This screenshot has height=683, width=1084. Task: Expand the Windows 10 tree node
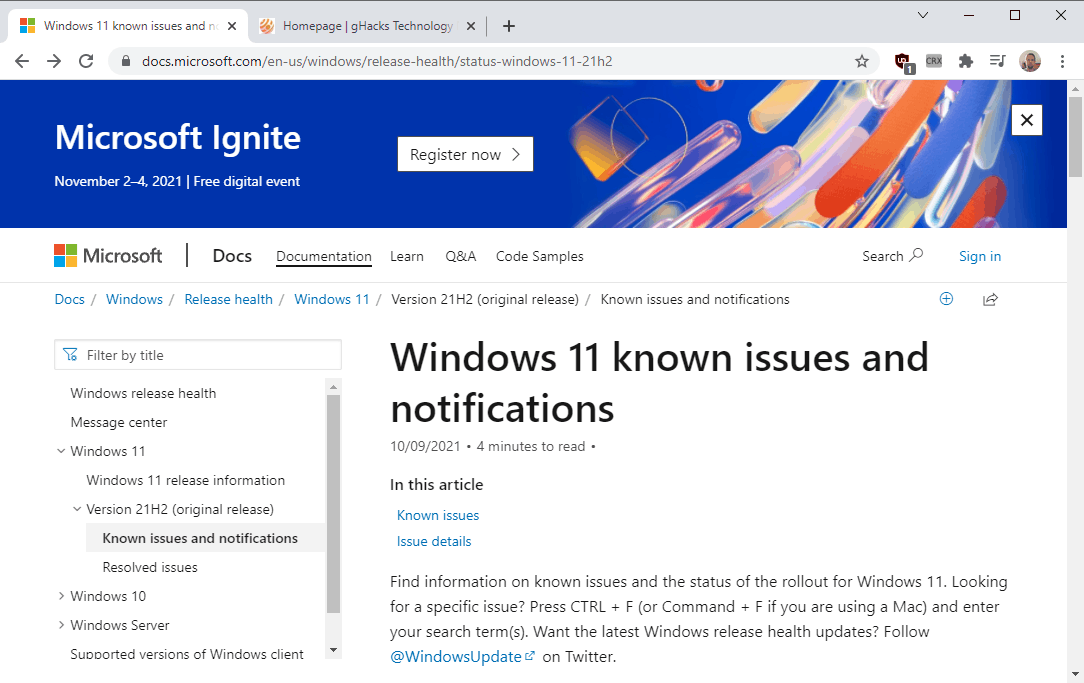click(x=61, y=596)
